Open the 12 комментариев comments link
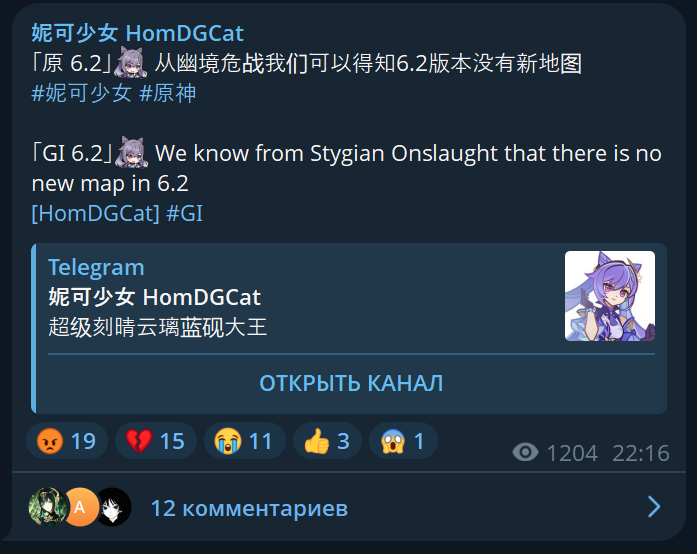697x554 pixels. click(x=249, y=508)
